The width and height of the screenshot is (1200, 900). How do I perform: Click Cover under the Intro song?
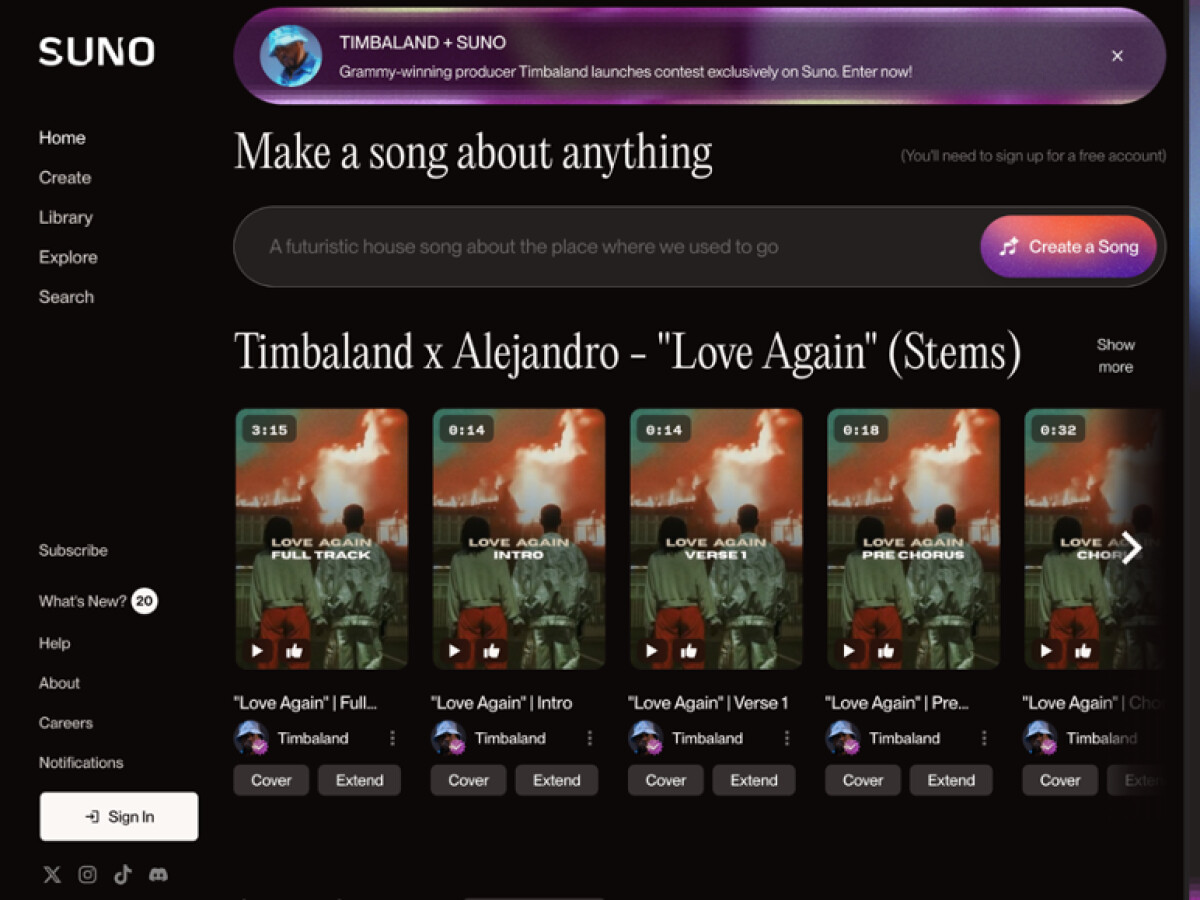pyautogui.click(x=469, y=780)
